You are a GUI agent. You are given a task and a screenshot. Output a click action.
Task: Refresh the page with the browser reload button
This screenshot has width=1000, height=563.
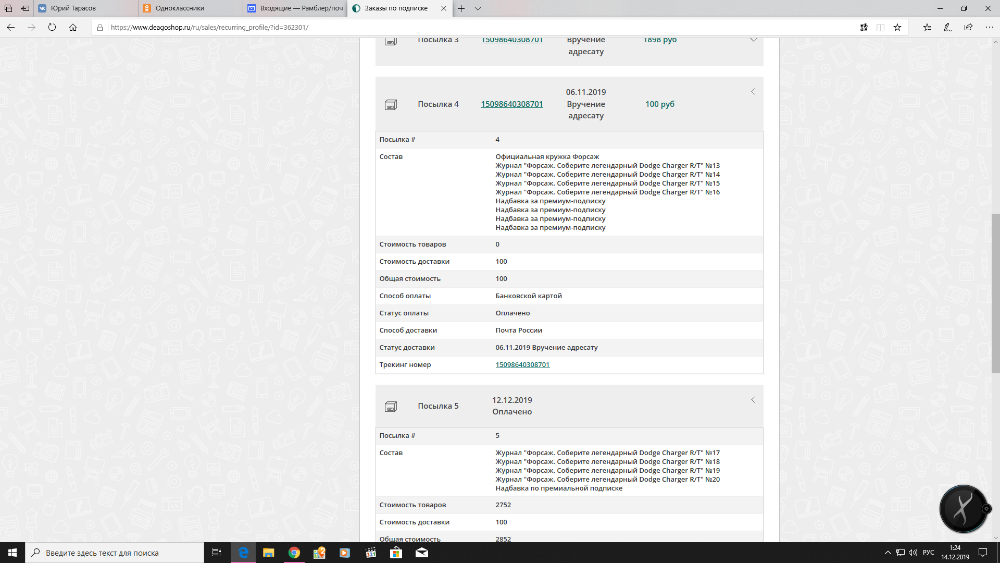(52, 27)
